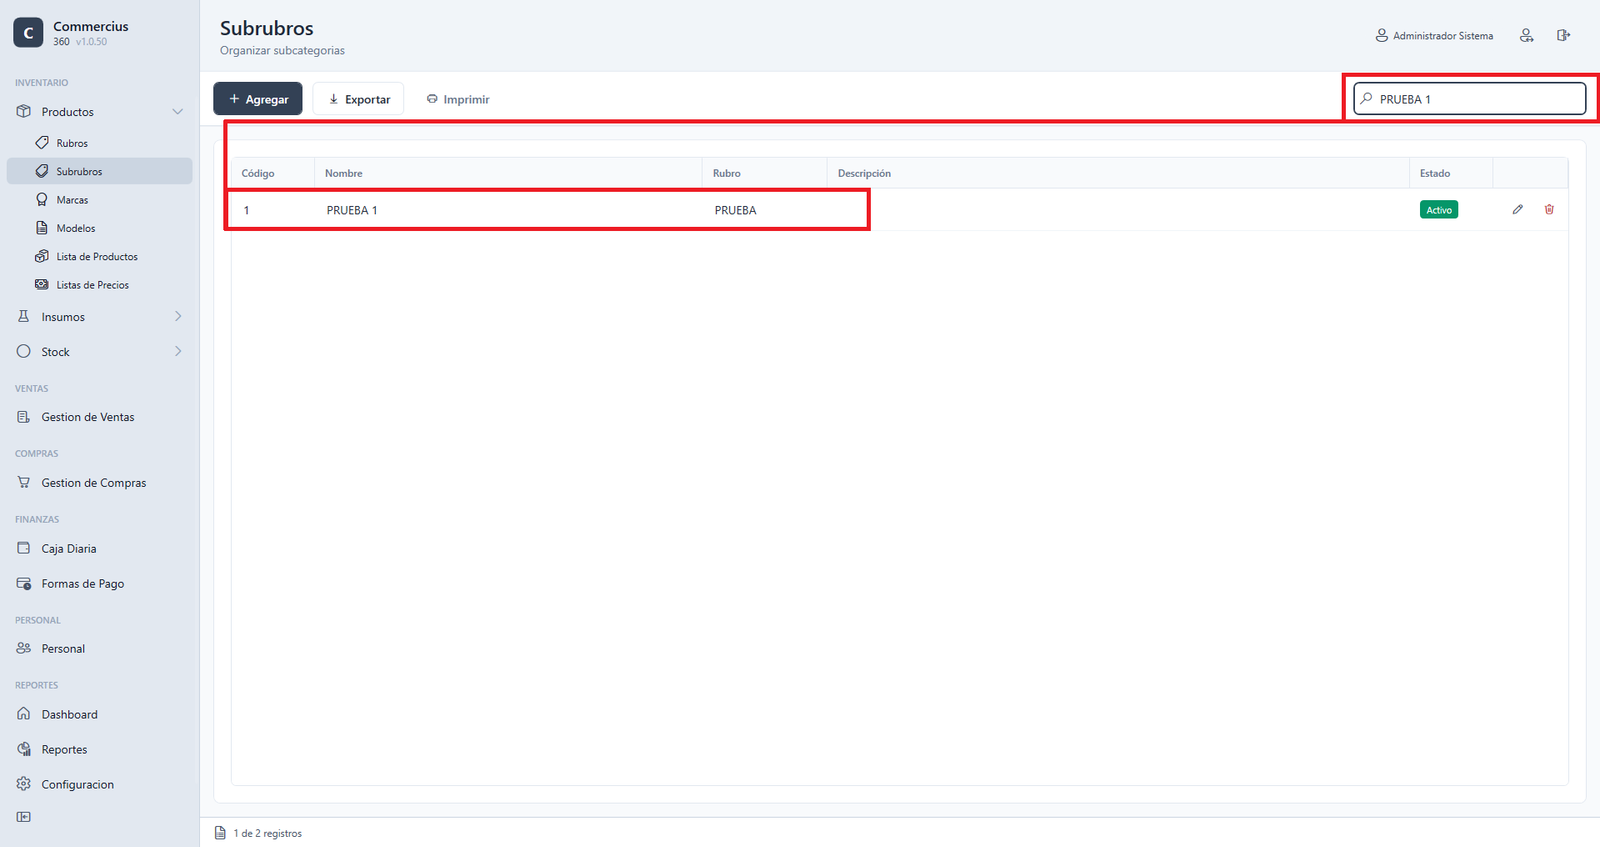Edit PRUEBA 1 row with pencil icon

tap(1517, 209)
